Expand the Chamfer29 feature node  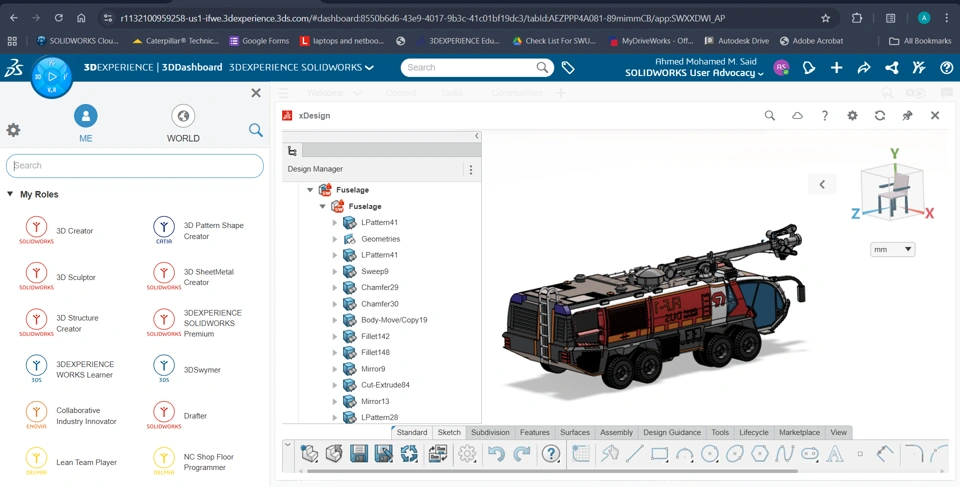coord(335,287)
